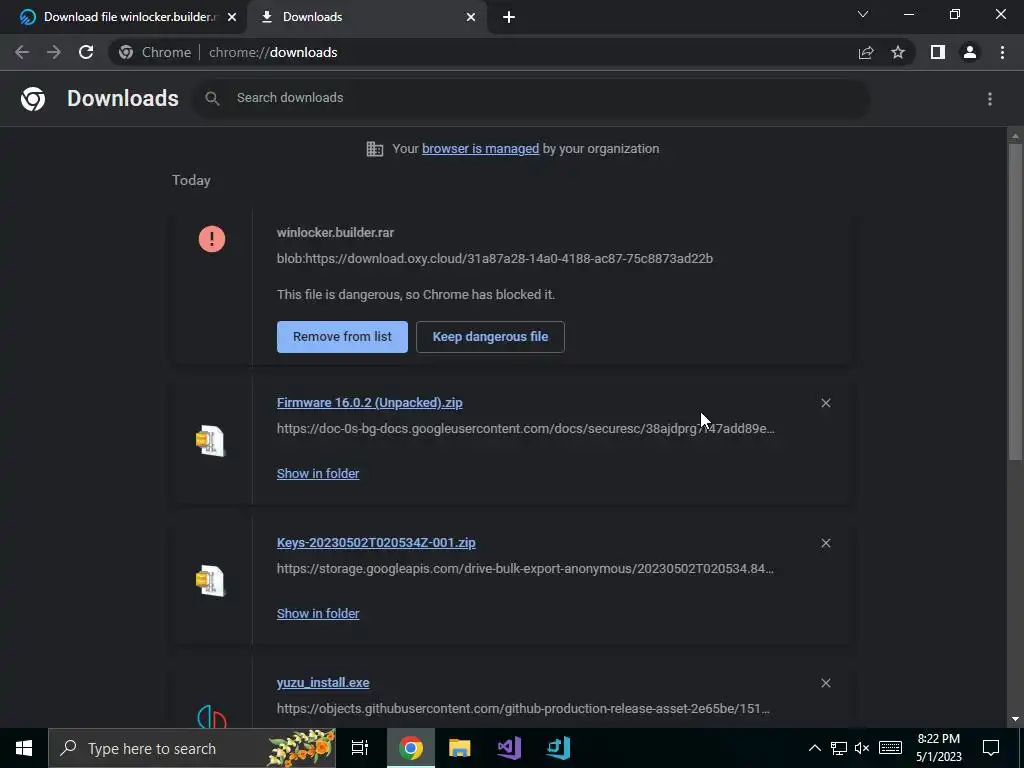Image resolution: width=1024 pixels, height=768 pixels.
Task: Open the tab search dropdown arrow
Action: [x=863, y=14]
